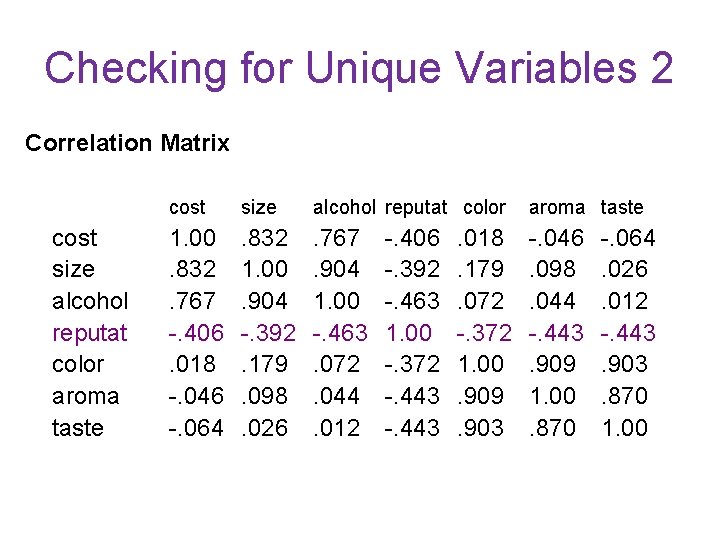
Task: Select the 'cost' row label
Action: tap(75, 238)
